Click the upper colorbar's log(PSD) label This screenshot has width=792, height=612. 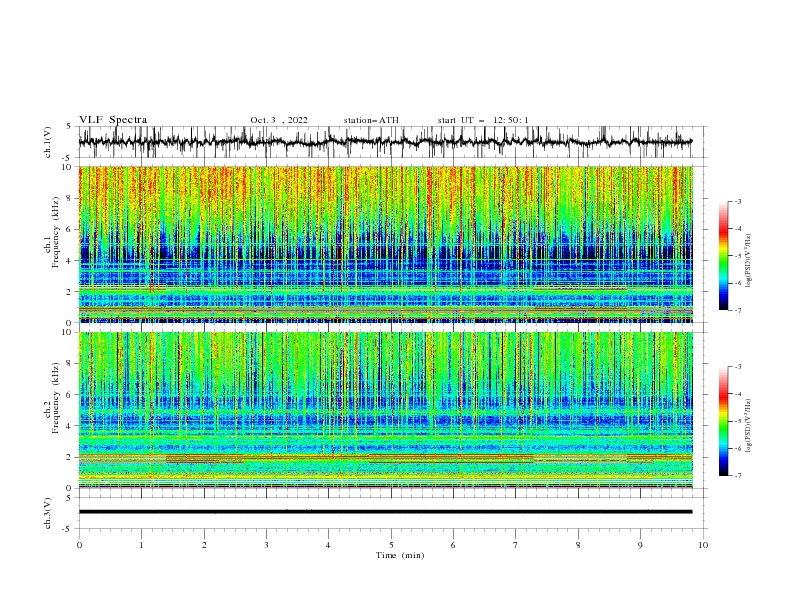point(749,261)
